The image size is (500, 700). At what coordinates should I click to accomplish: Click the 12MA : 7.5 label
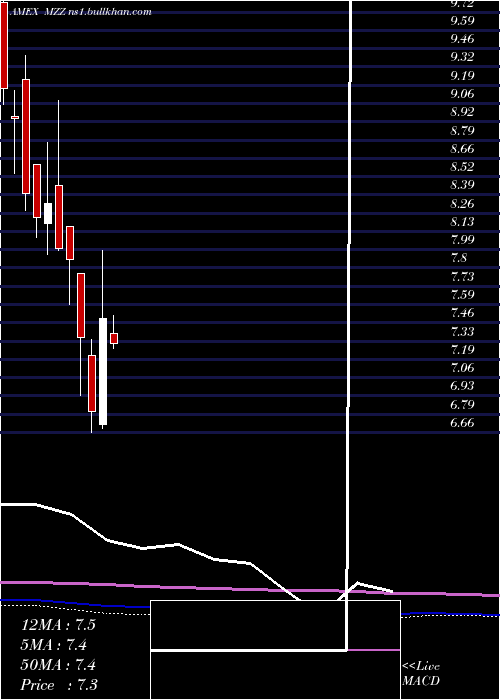pos(58,625)
